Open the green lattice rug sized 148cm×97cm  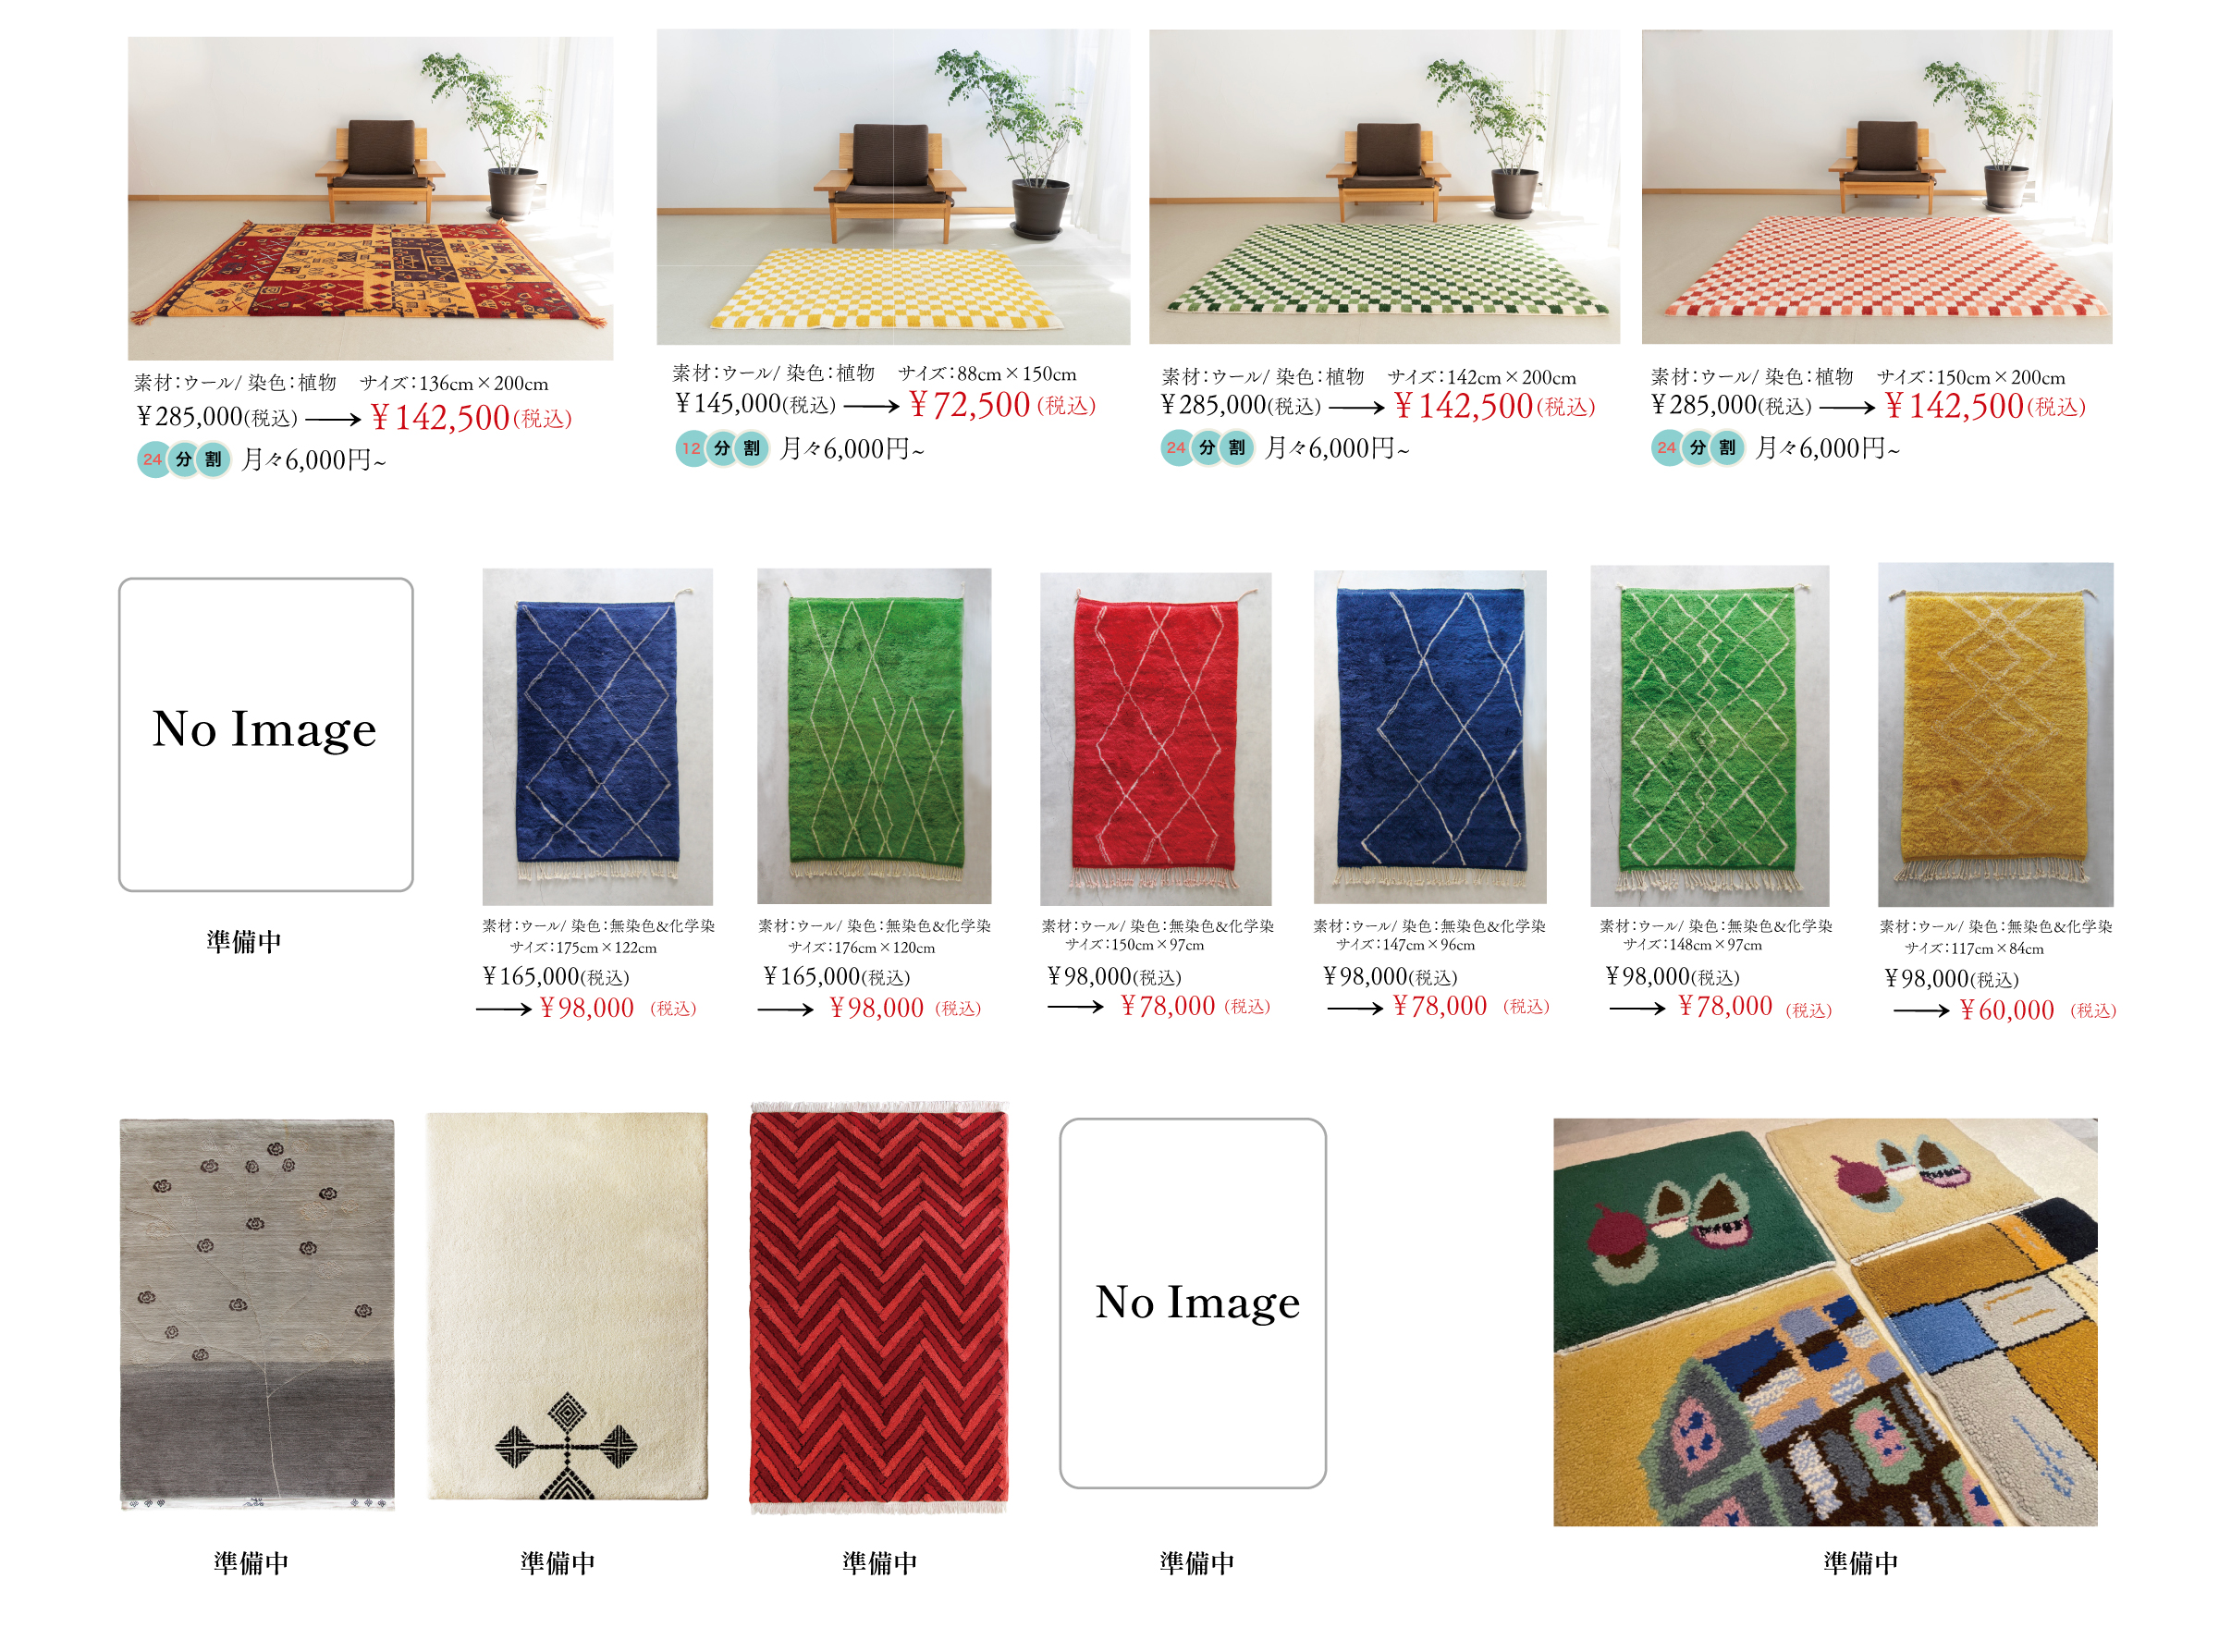(x=1709, y=737)
